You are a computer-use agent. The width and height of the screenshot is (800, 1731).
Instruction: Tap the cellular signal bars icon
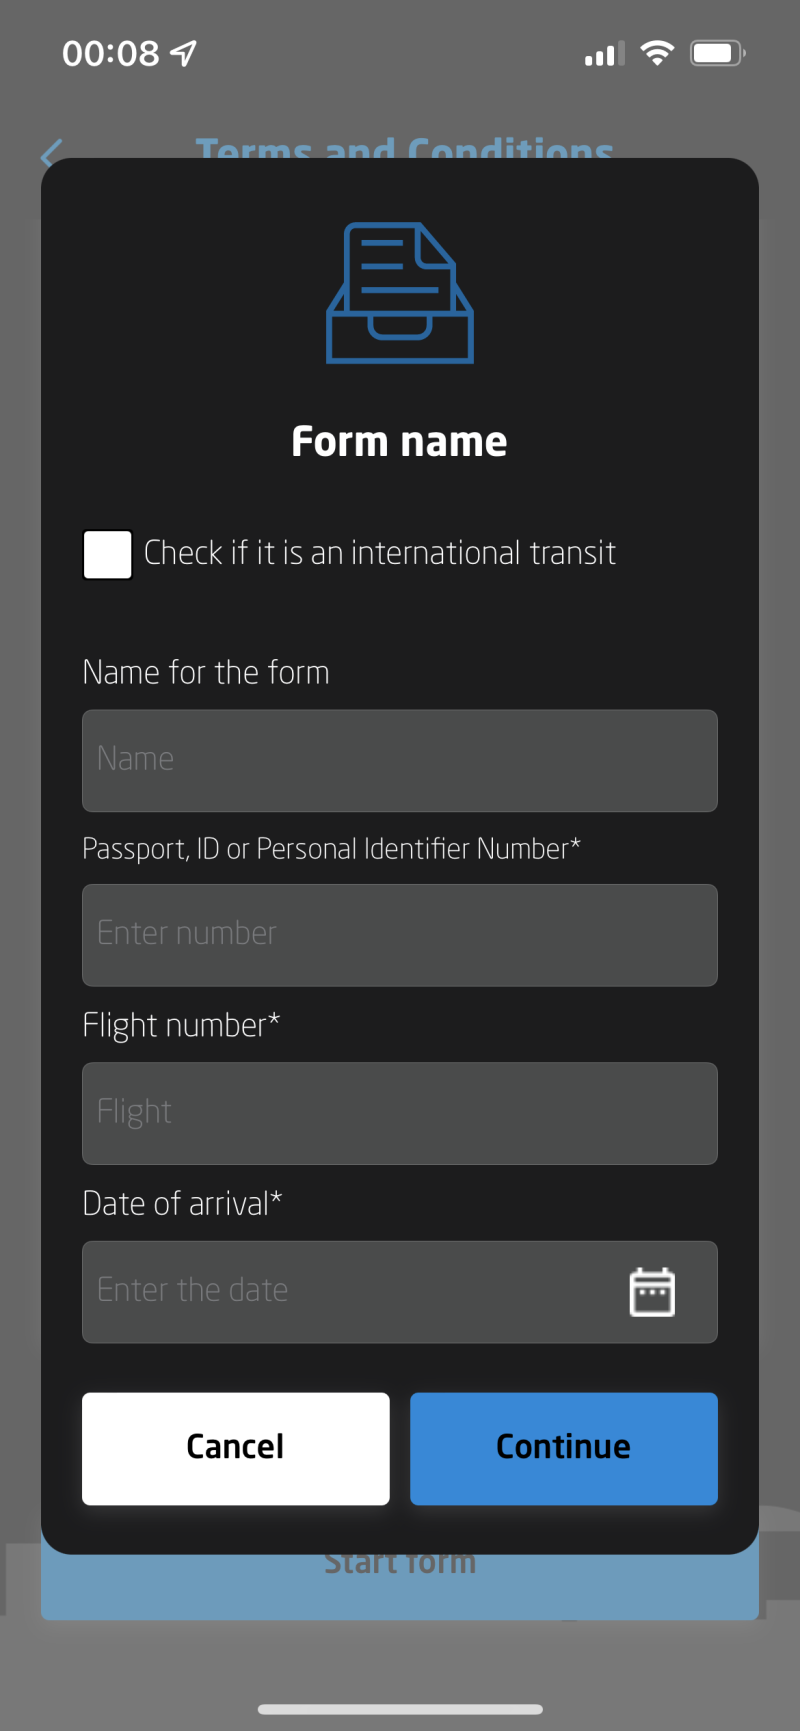pos(604,54)
